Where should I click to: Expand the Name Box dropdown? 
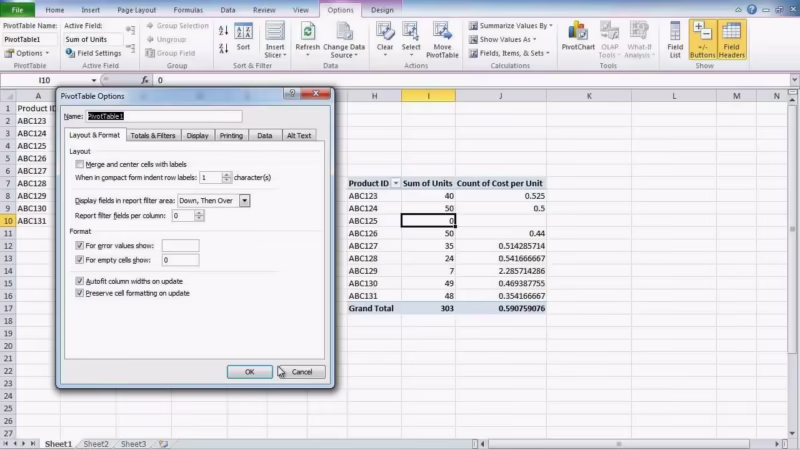point(94,80)
